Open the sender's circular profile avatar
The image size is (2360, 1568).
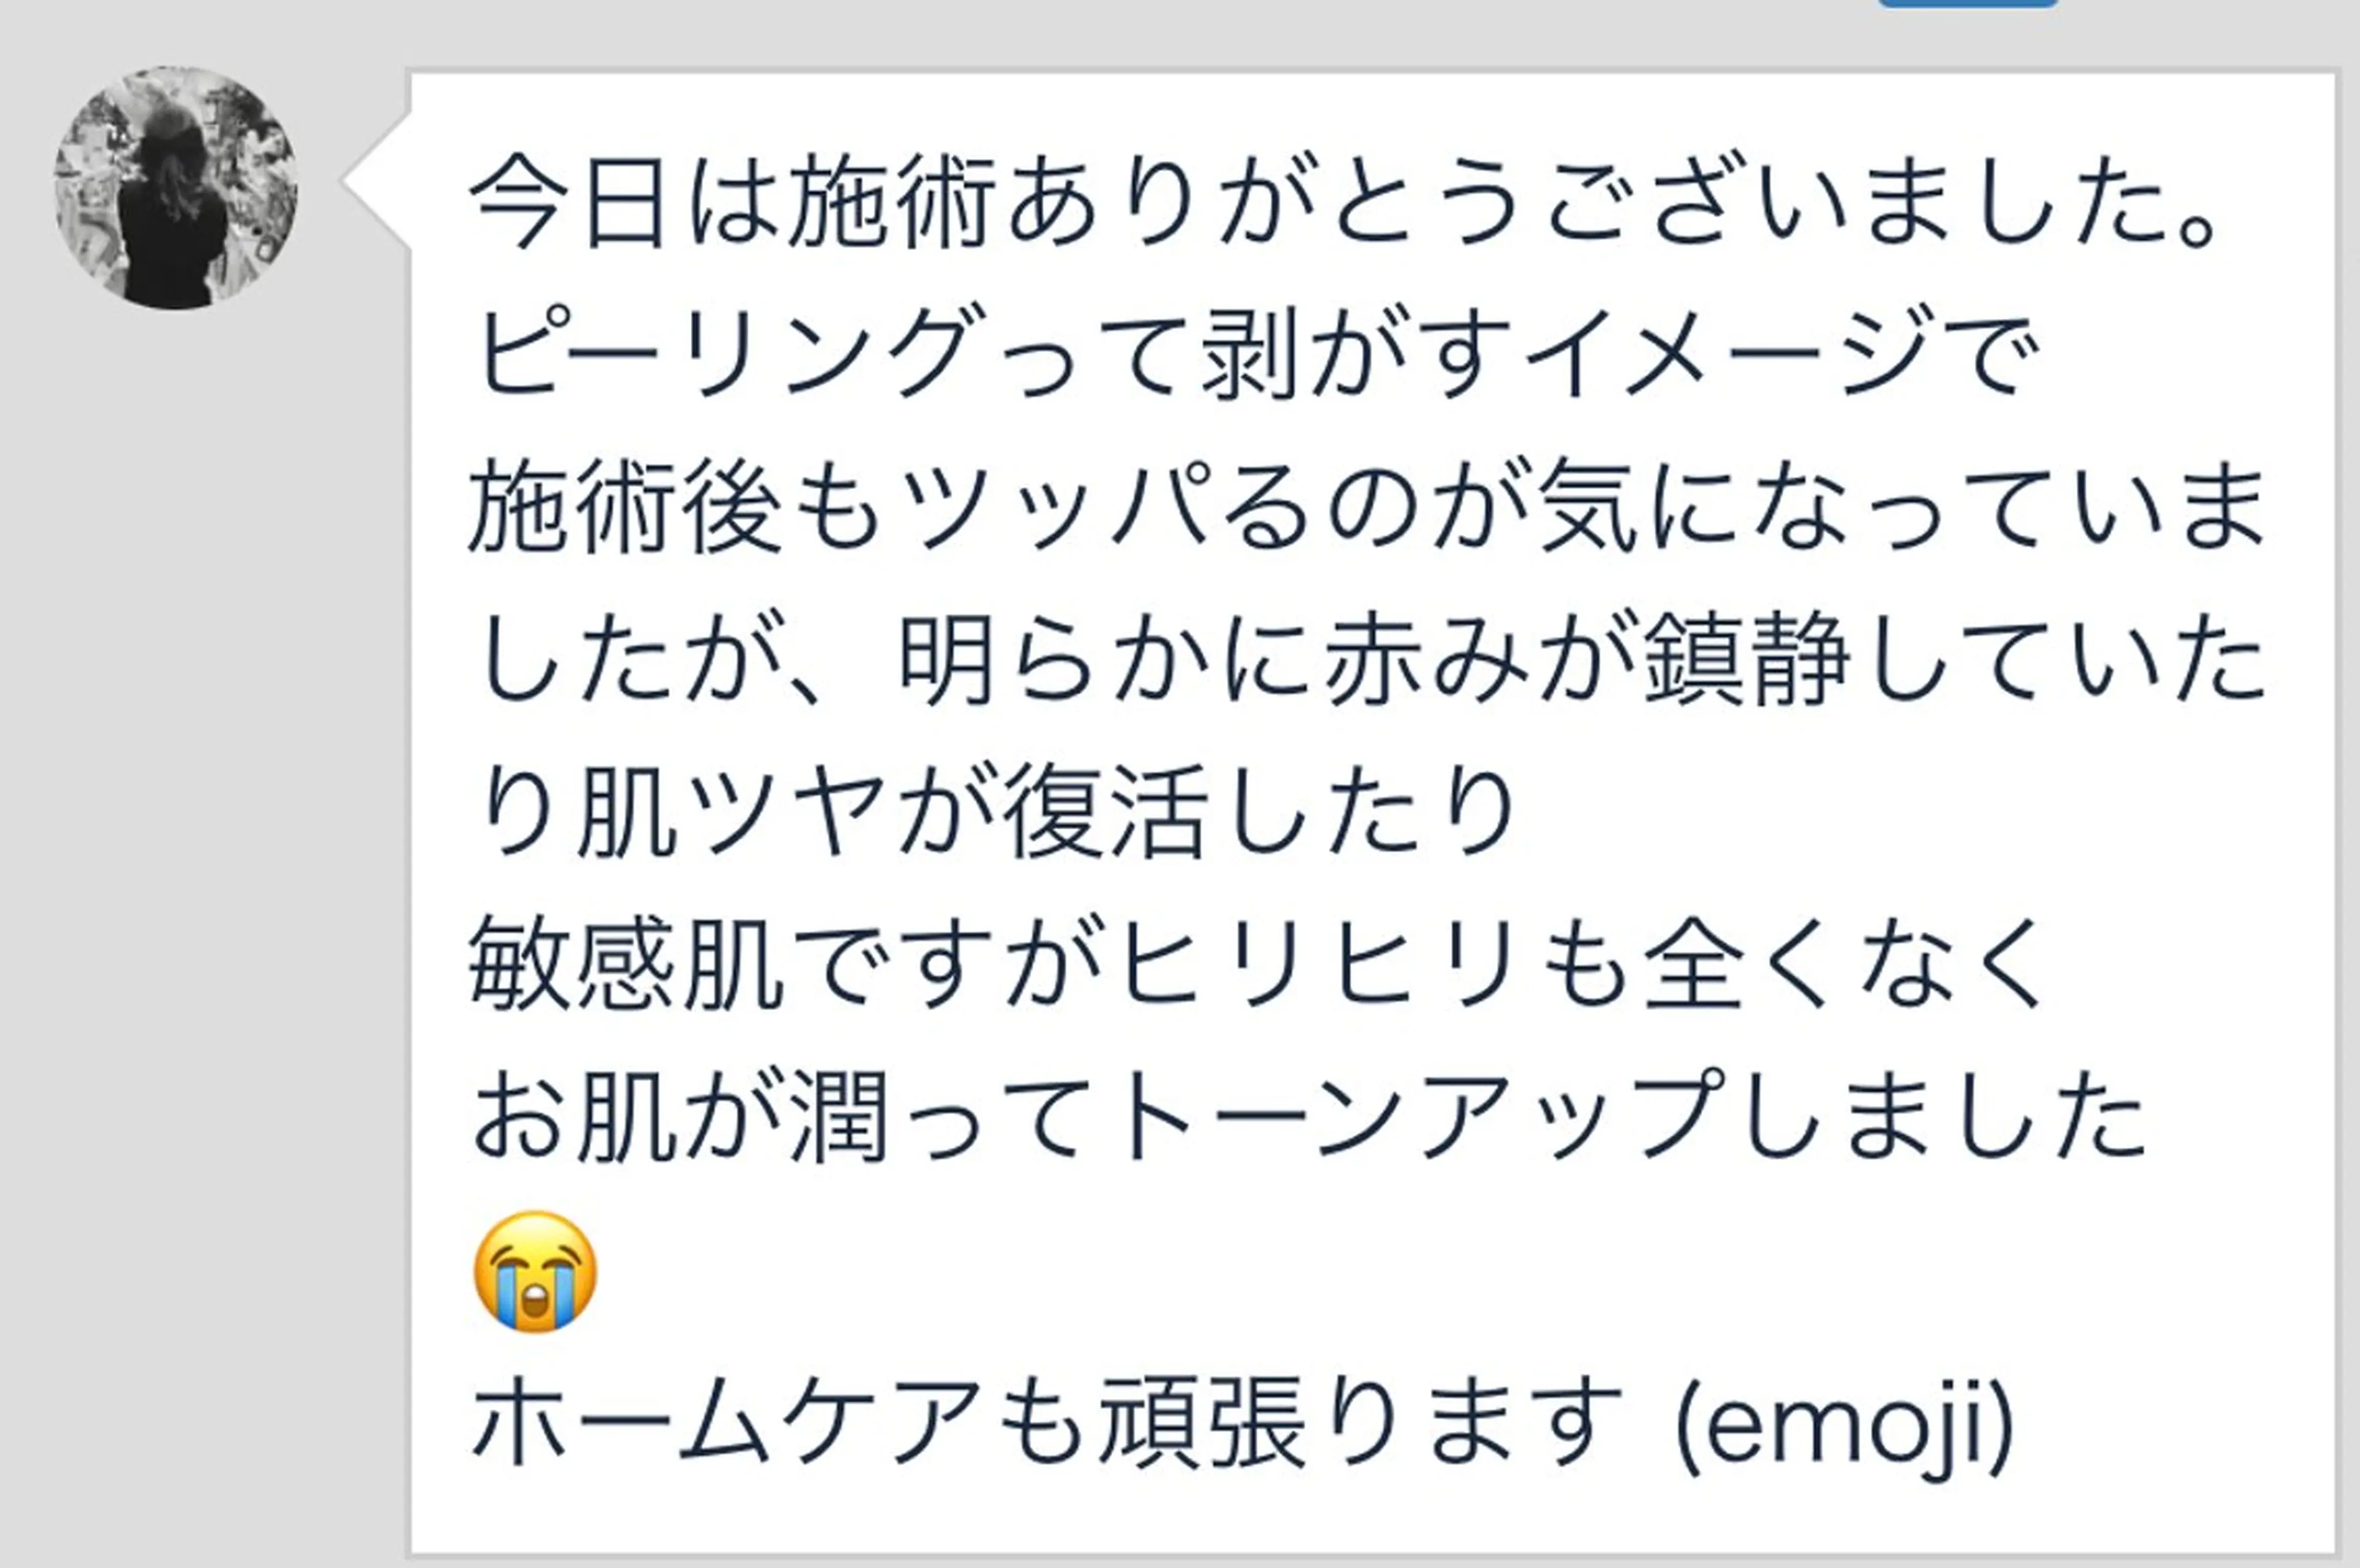click(176, 188)
